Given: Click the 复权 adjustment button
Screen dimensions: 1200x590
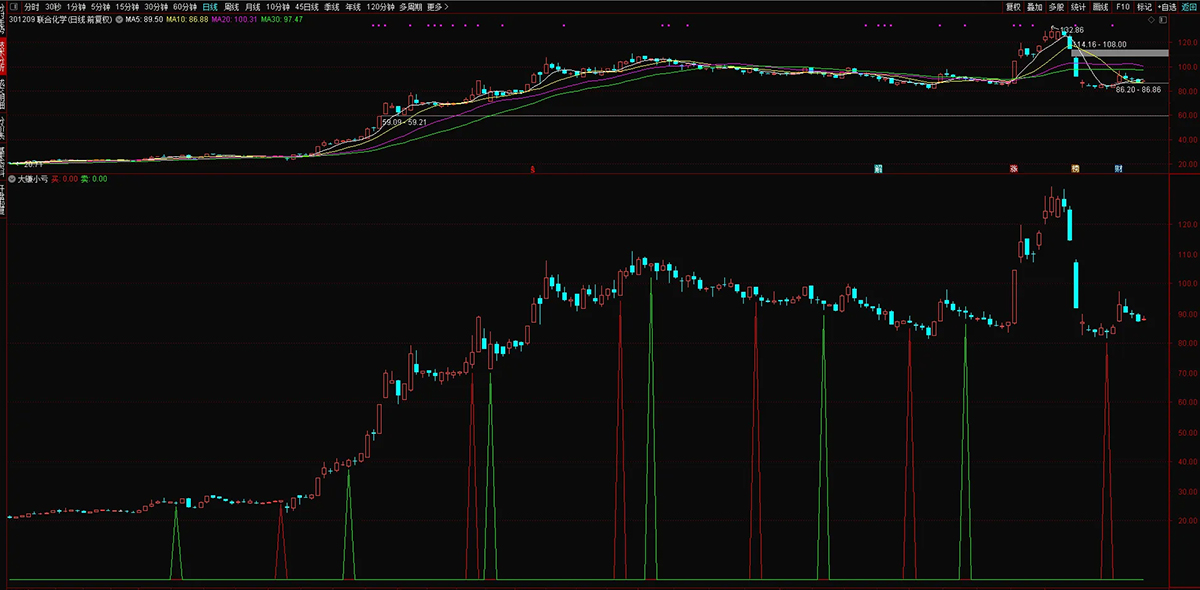Looking at the screenshot, I should 1013,6.
